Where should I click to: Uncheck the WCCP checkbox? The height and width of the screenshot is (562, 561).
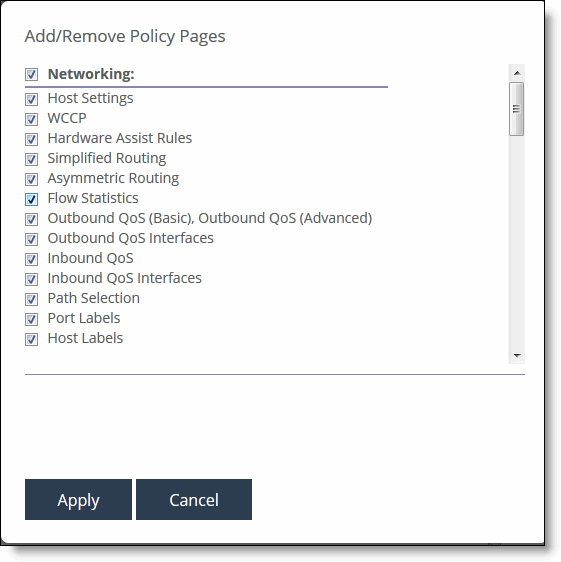click(x=32, y=119)
